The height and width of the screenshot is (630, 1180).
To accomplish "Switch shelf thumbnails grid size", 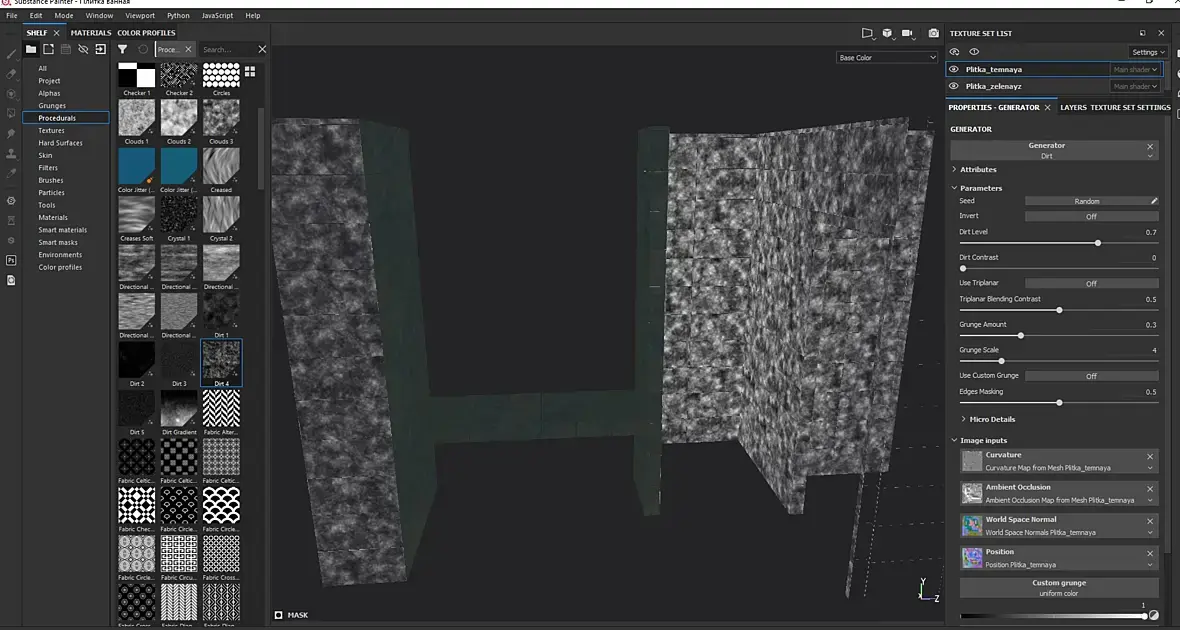I will [x=250, y=72].
